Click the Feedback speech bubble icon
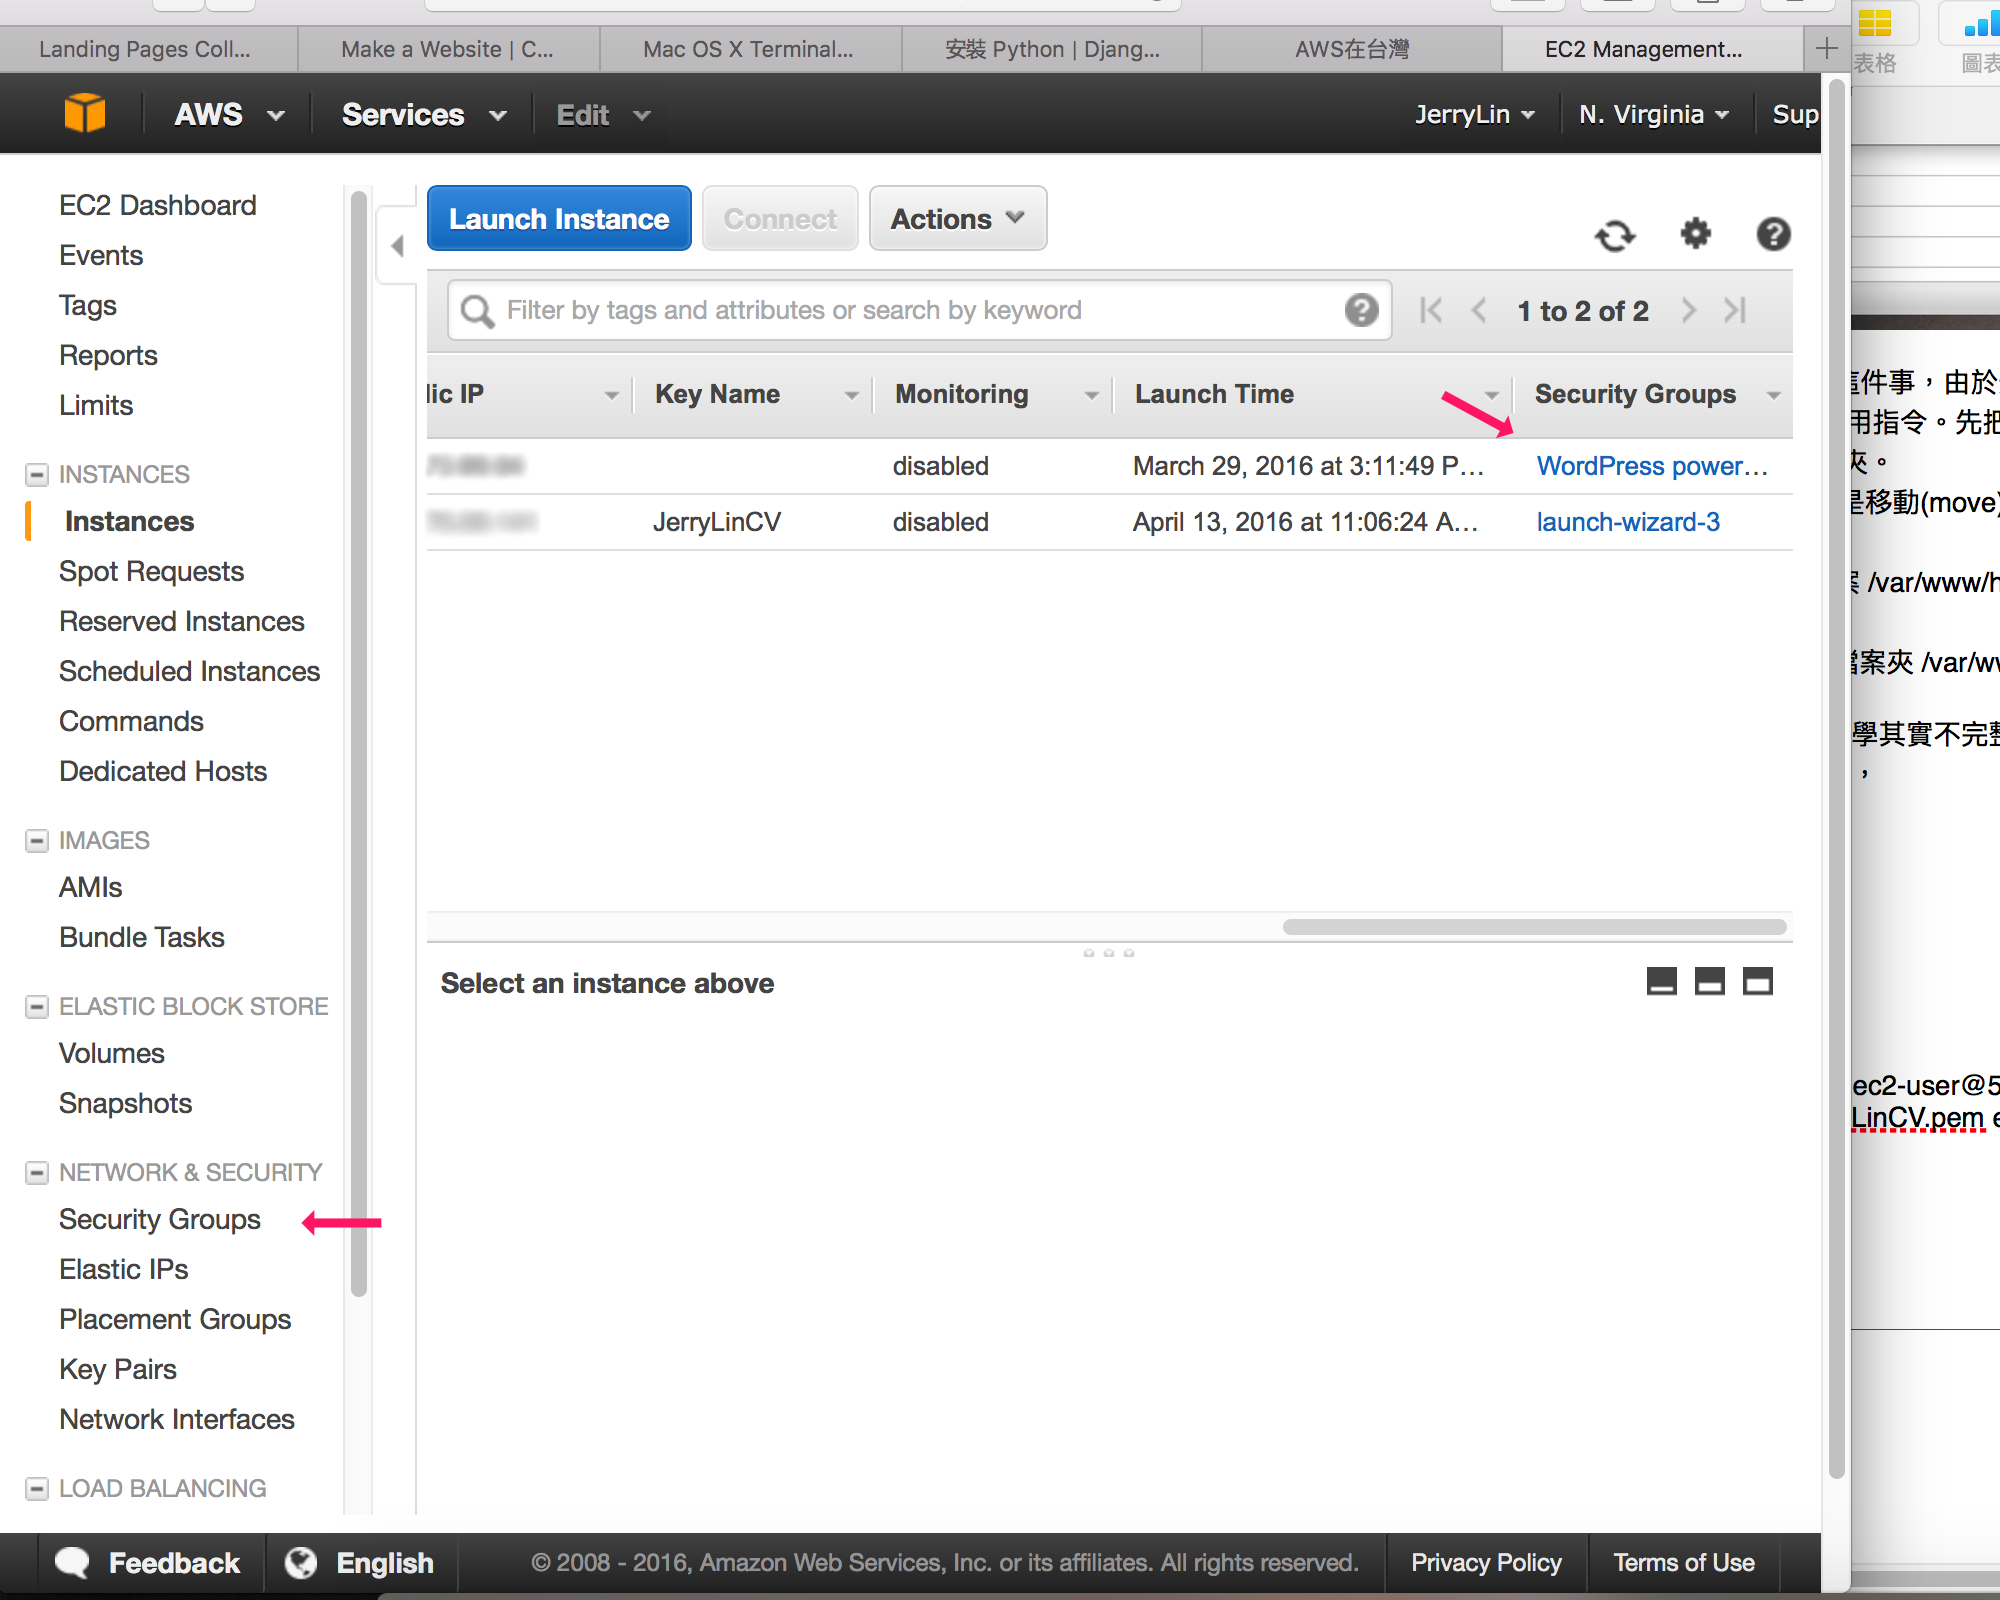The image size is (2000, 1600). [x=72, y=1562]
